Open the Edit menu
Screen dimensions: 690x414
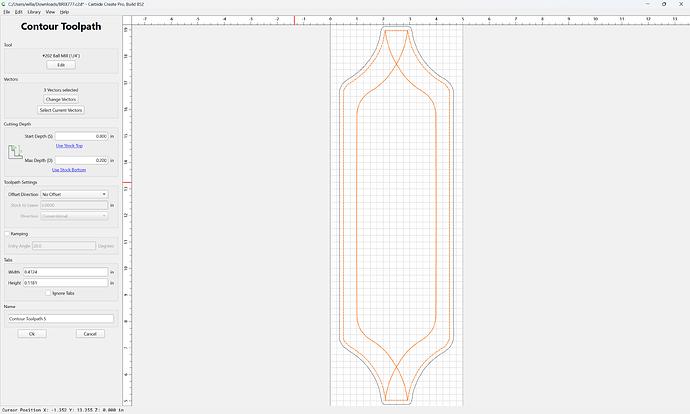(18, 12)
